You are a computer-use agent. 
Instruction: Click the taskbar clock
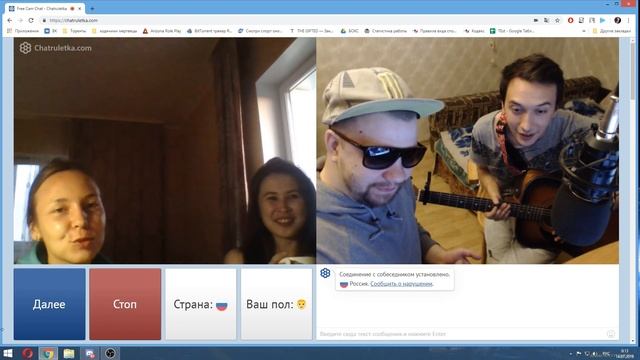(x=625, y=353)
